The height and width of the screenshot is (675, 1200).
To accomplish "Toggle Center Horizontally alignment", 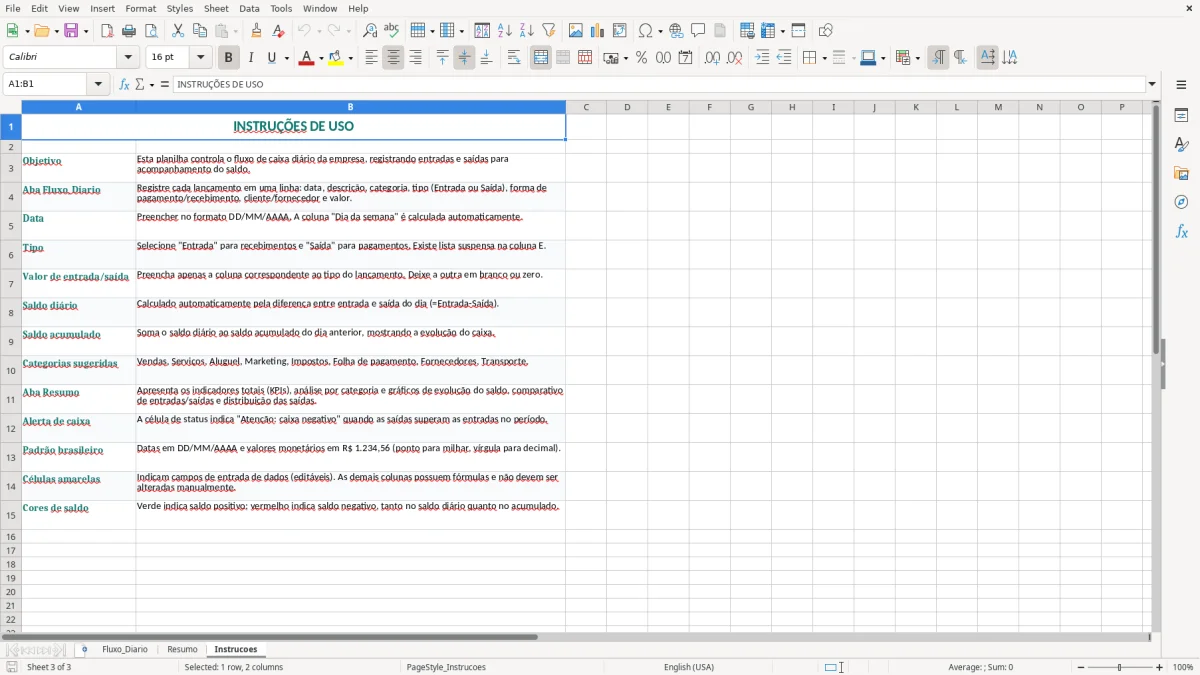I will tap(394, 58).
